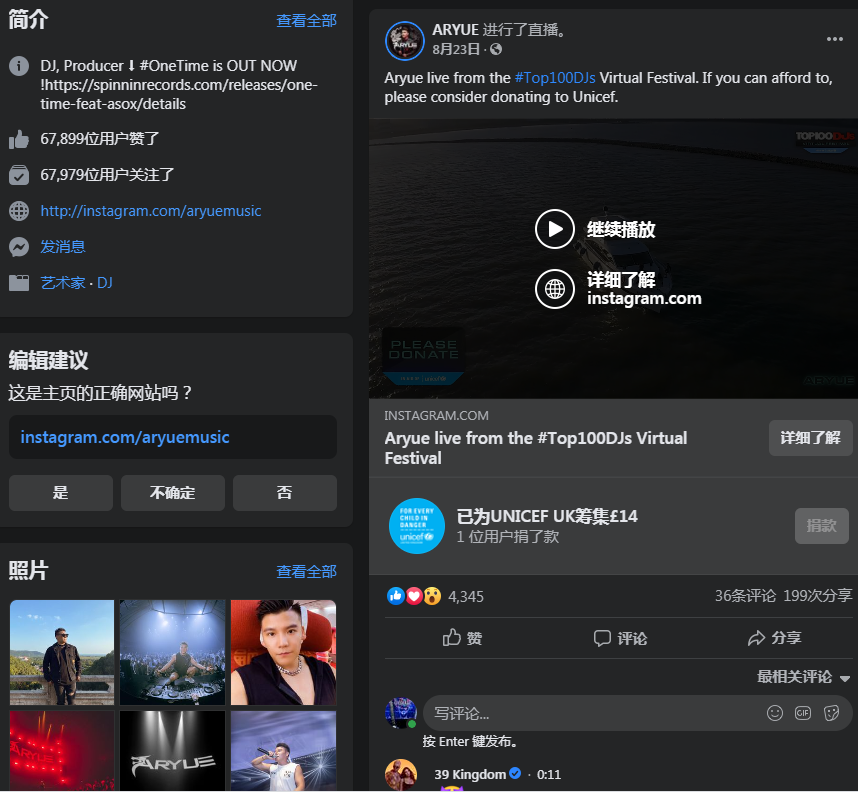This screenshot has width=858, height=795.
Task: Click the 评论 comment button
Action: coord(620,638)
